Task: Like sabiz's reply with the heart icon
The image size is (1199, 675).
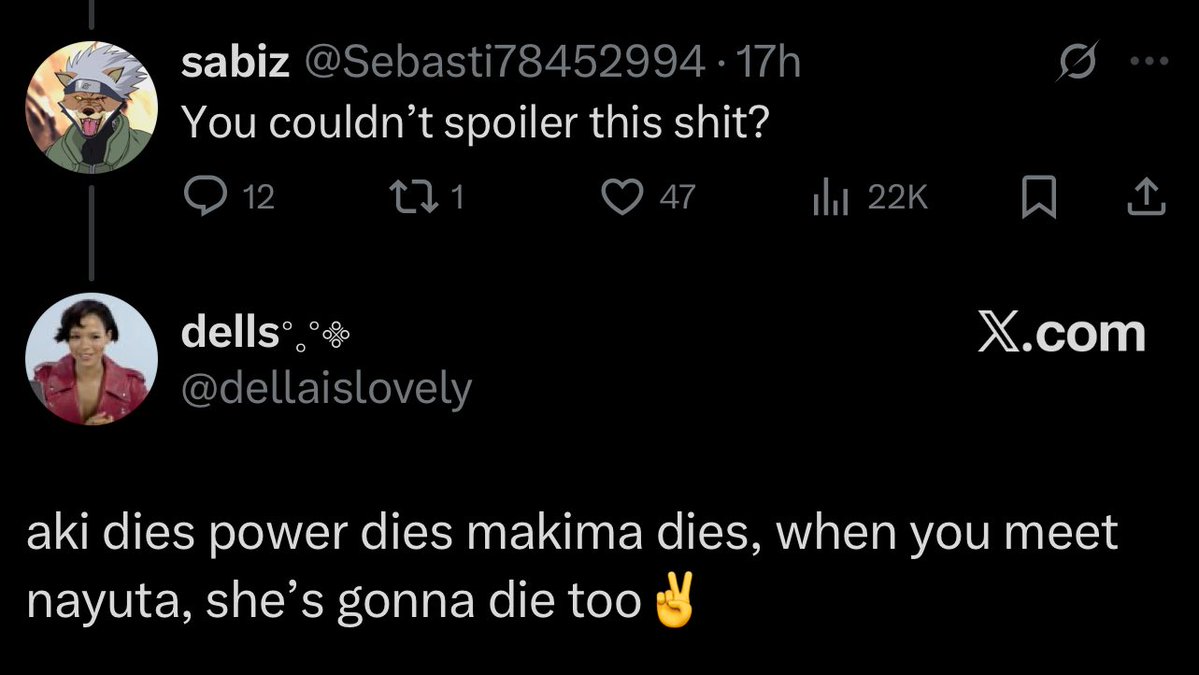Action: click(x=623, y=198)
